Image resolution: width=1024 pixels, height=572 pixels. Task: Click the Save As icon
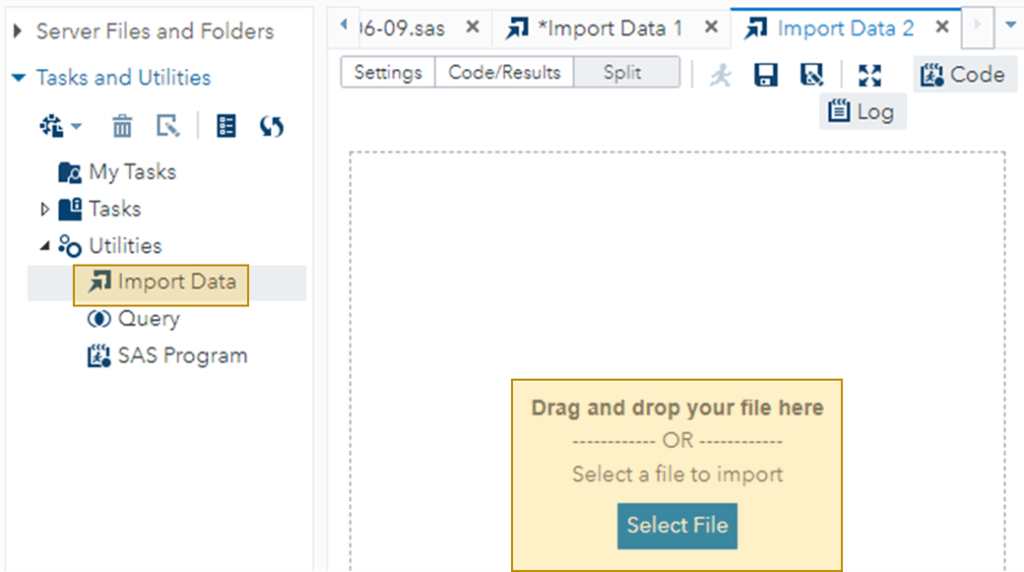(812, 74)
